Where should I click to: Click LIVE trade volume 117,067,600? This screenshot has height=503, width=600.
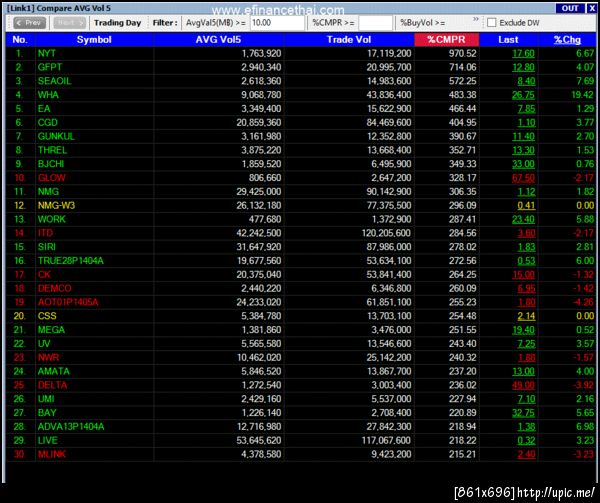[386, 440]
